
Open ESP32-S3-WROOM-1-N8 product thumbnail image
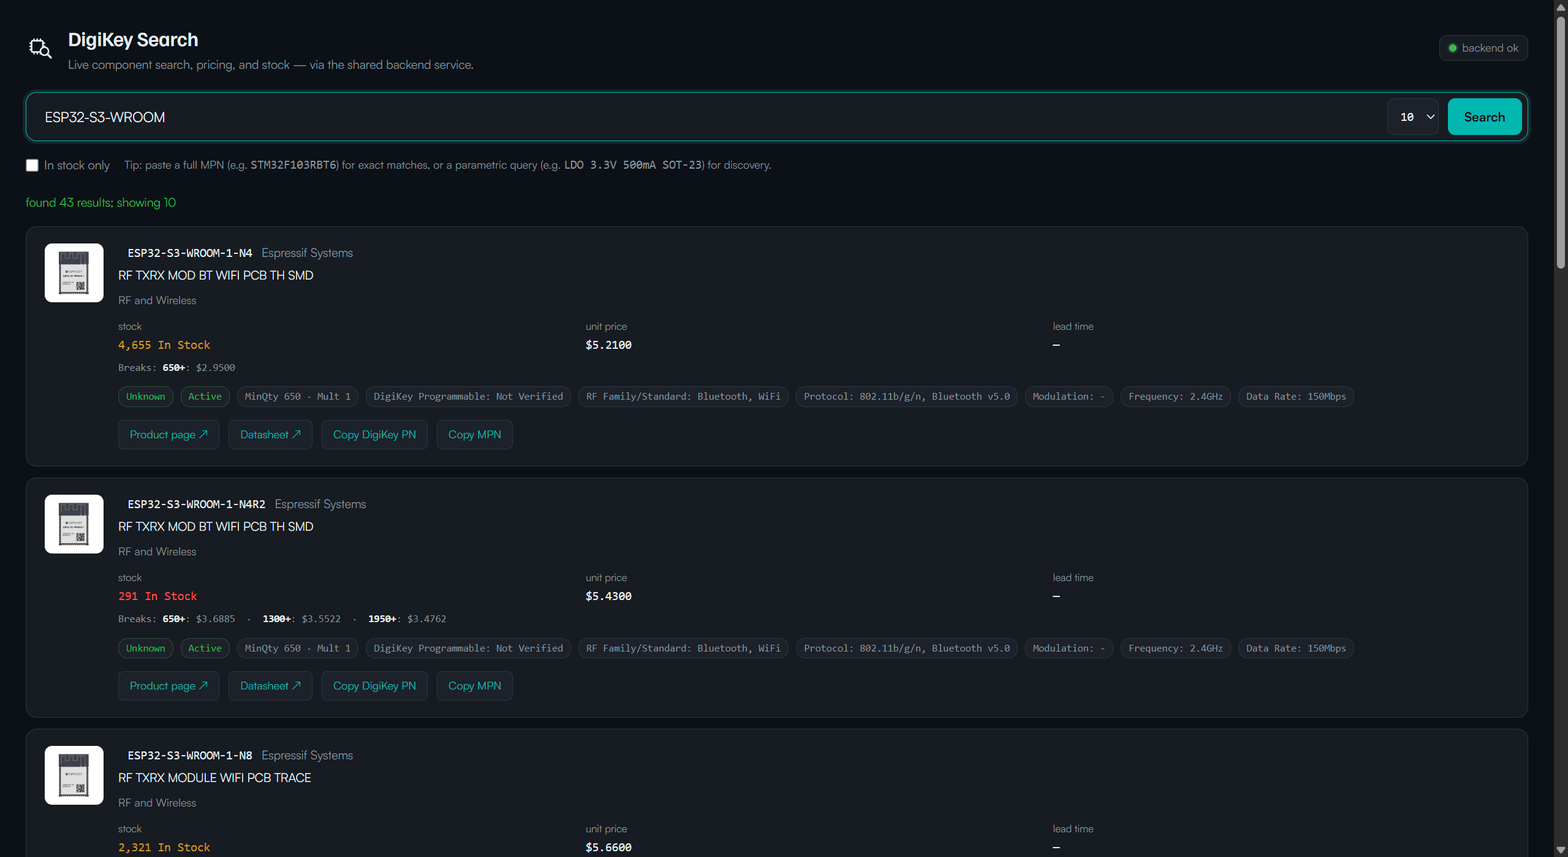coord(74,775)
